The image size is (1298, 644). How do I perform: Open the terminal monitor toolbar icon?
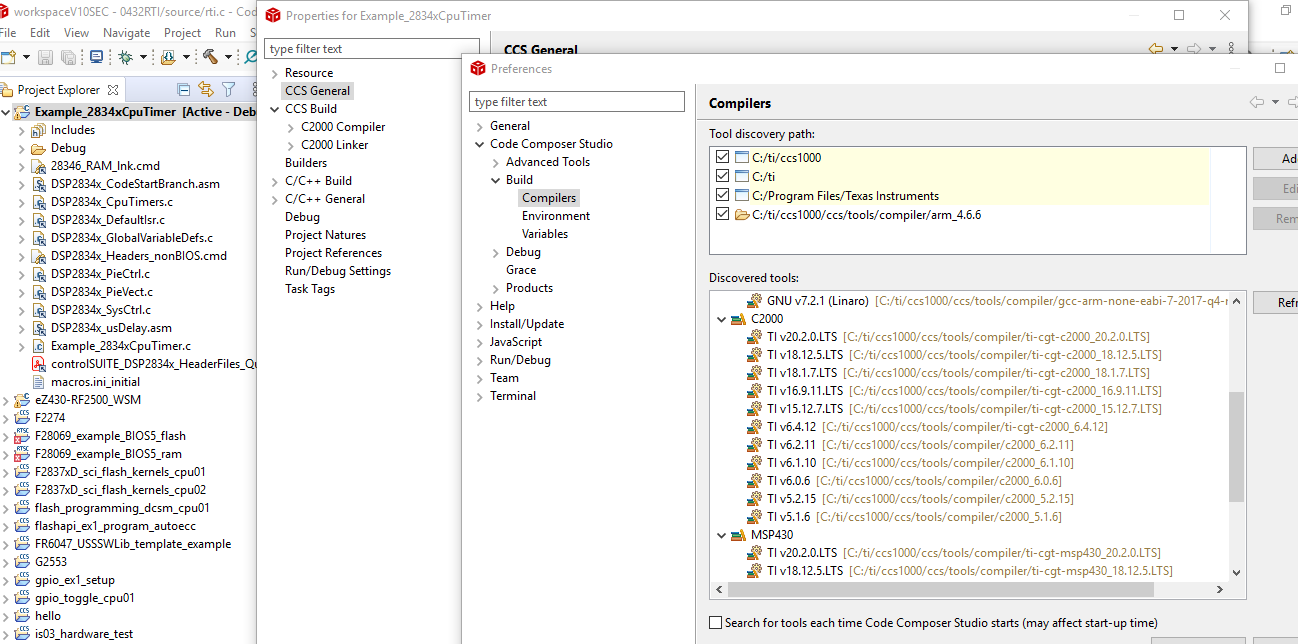click(x=96, y=57)
